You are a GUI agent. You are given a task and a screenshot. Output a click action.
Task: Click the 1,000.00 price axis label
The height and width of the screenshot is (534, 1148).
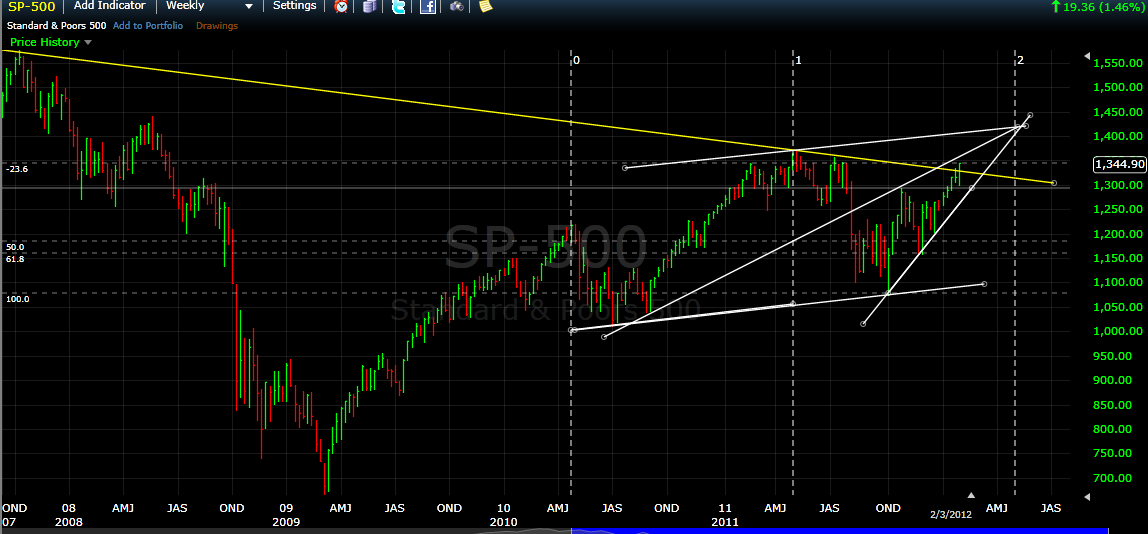click(x=1118, y=331)
